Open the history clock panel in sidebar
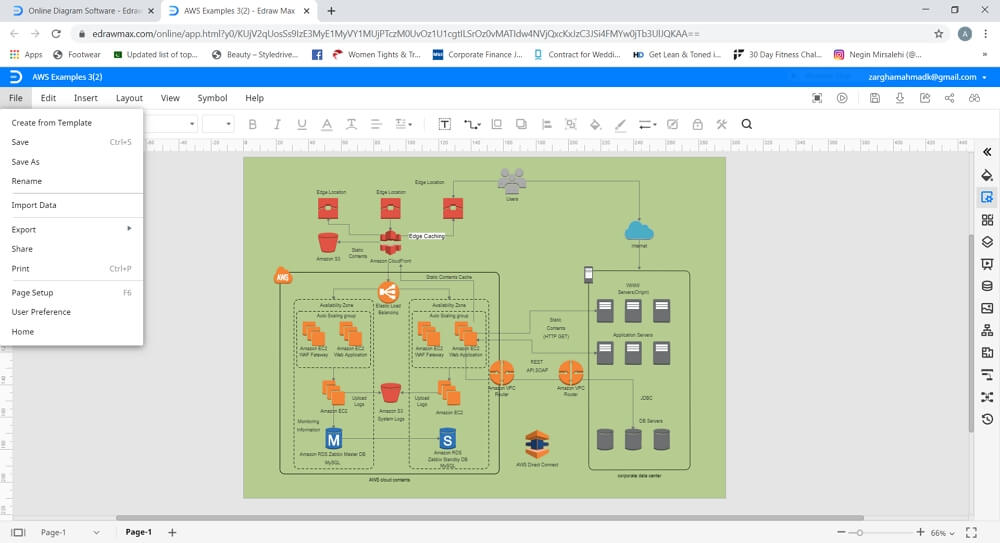This screenshot has width=1000, height=543. (x=987, y=419)
